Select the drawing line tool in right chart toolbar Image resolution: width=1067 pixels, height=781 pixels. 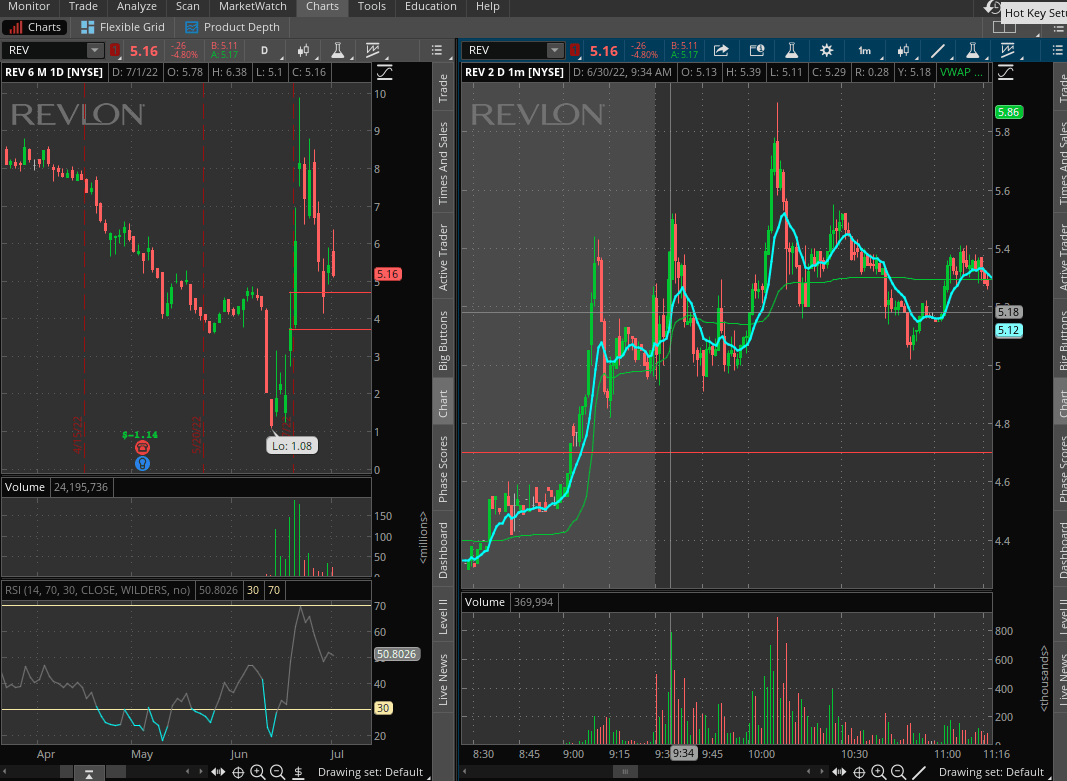[938, 50]
